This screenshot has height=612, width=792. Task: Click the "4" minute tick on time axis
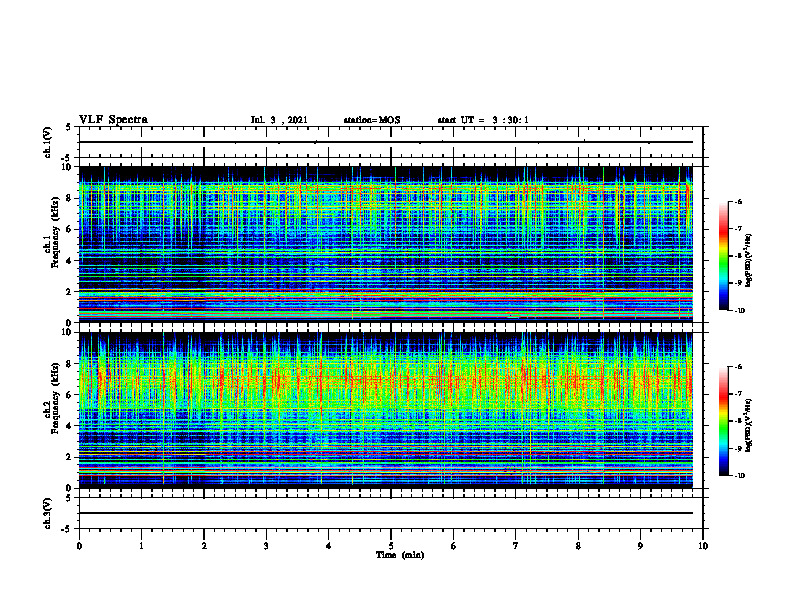(x=329, y=546)
